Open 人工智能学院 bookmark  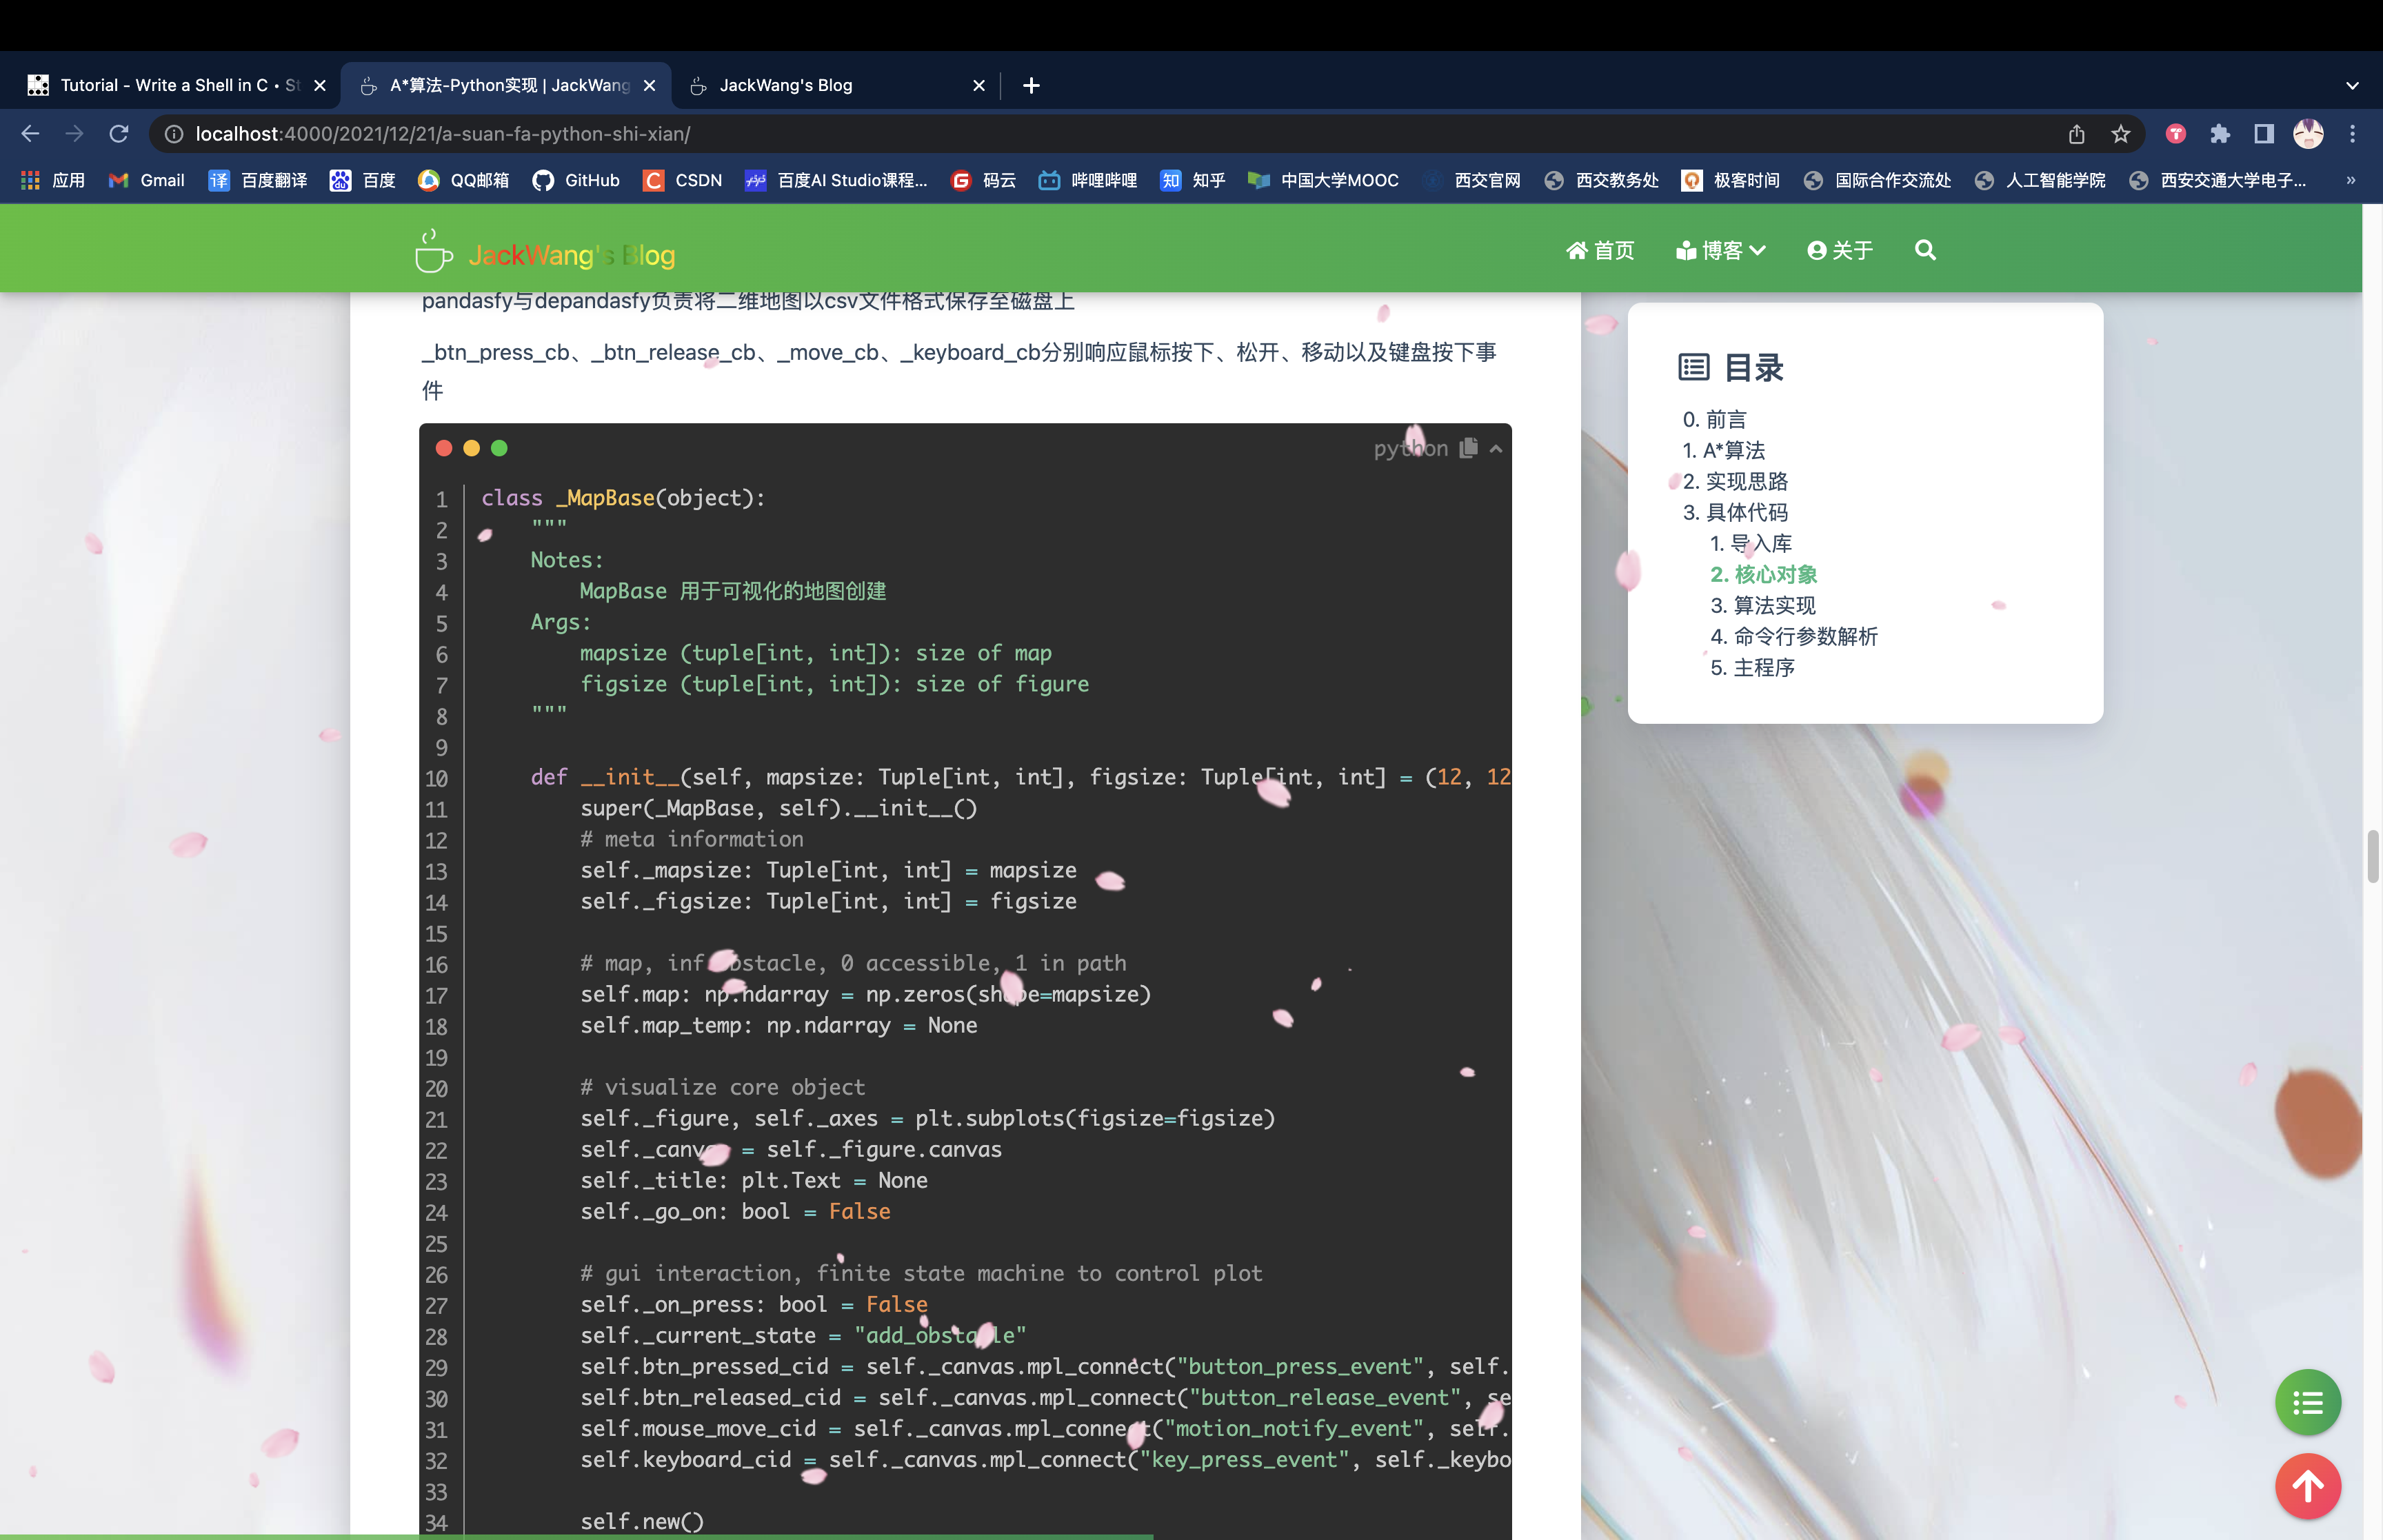(2041, 180)
